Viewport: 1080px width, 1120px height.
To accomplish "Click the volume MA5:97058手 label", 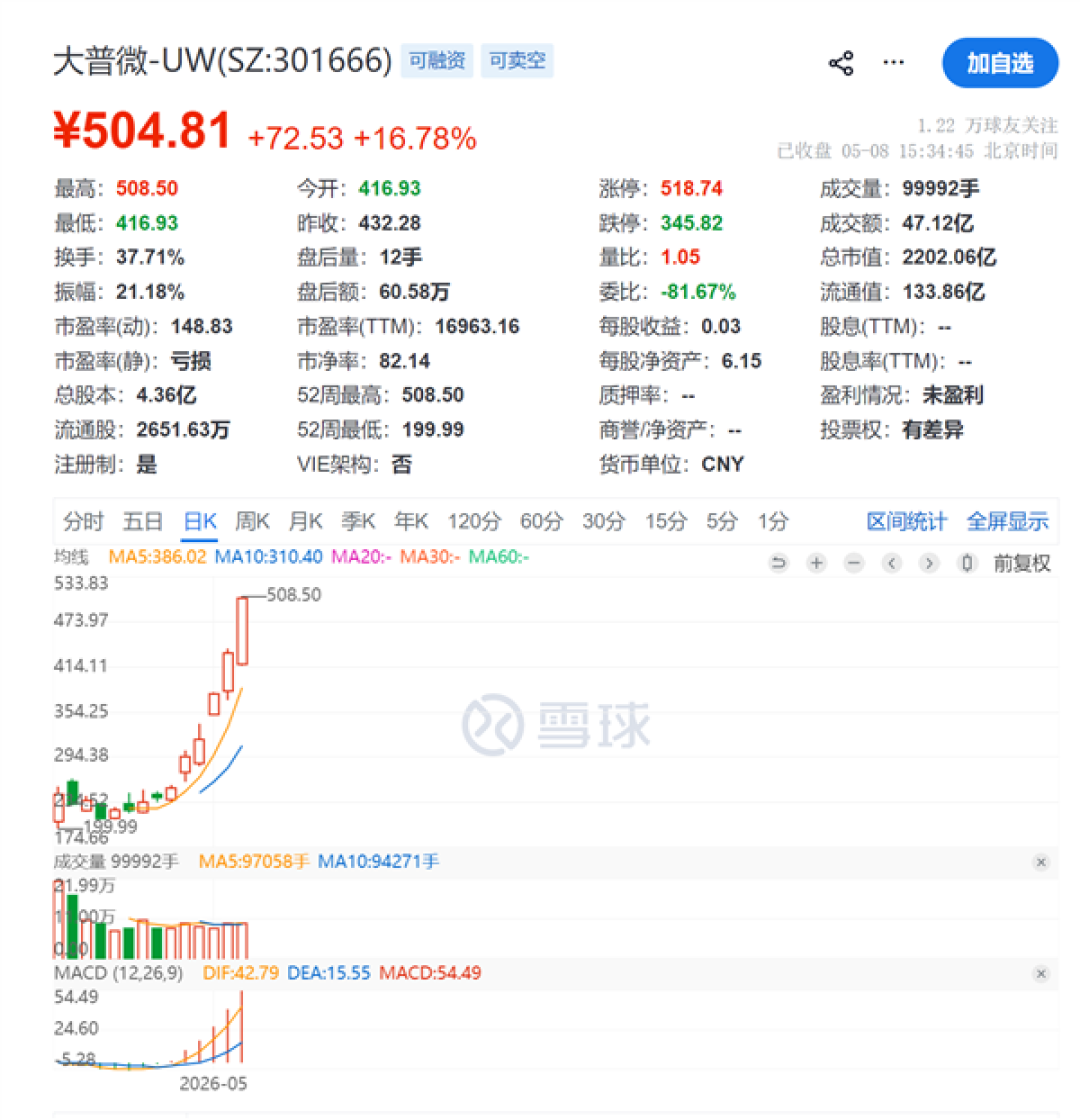I will 254,862.
